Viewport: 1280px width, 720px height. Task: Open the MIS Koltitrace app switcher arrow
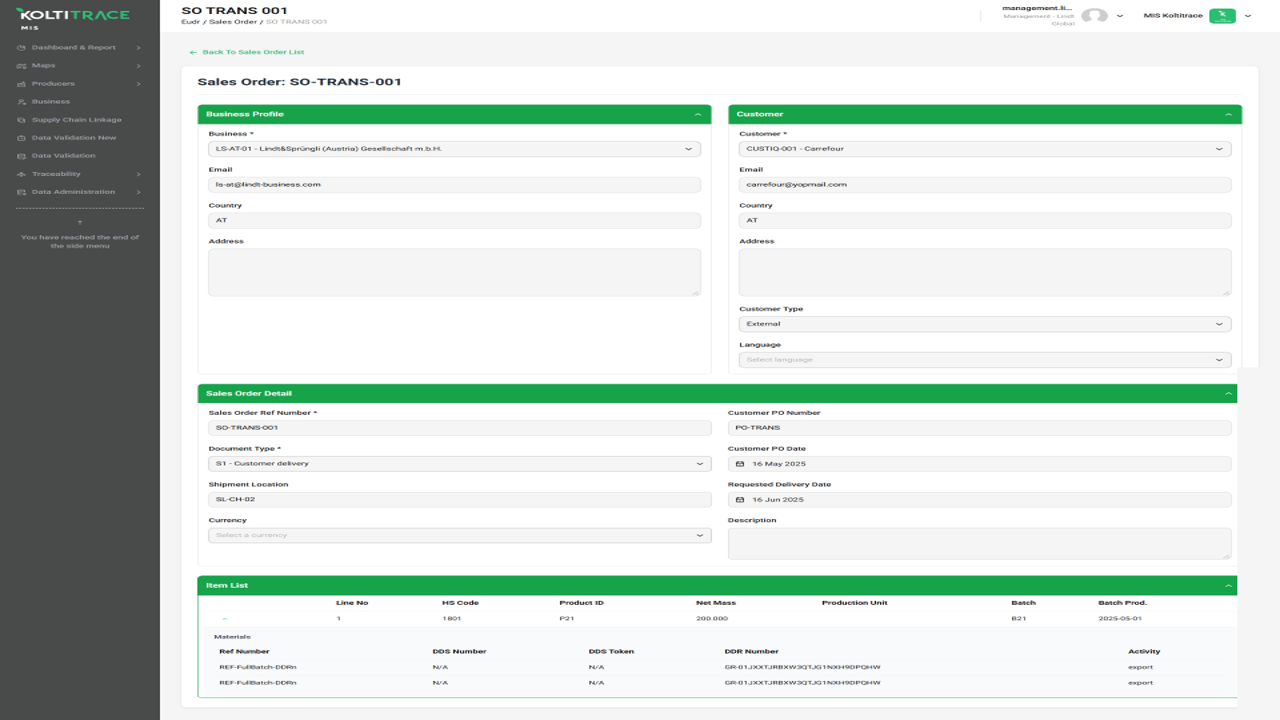coord(1248,16)
